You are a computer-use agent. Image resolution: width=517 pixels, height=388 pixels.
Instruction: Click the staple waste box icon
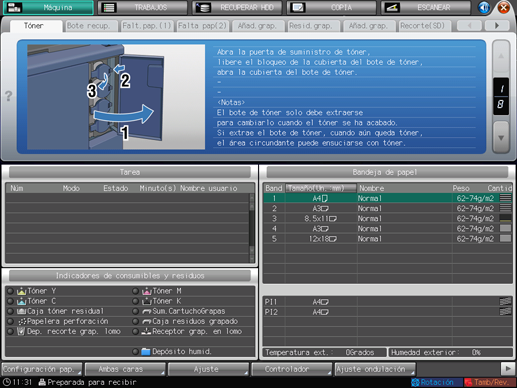pos(147,322)
